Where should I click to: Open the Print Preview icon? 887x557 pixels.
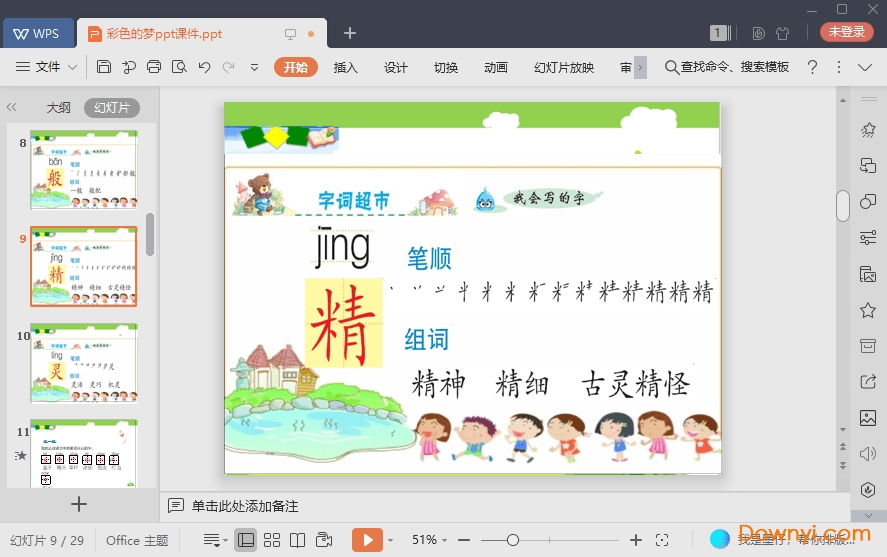(179, 67)
